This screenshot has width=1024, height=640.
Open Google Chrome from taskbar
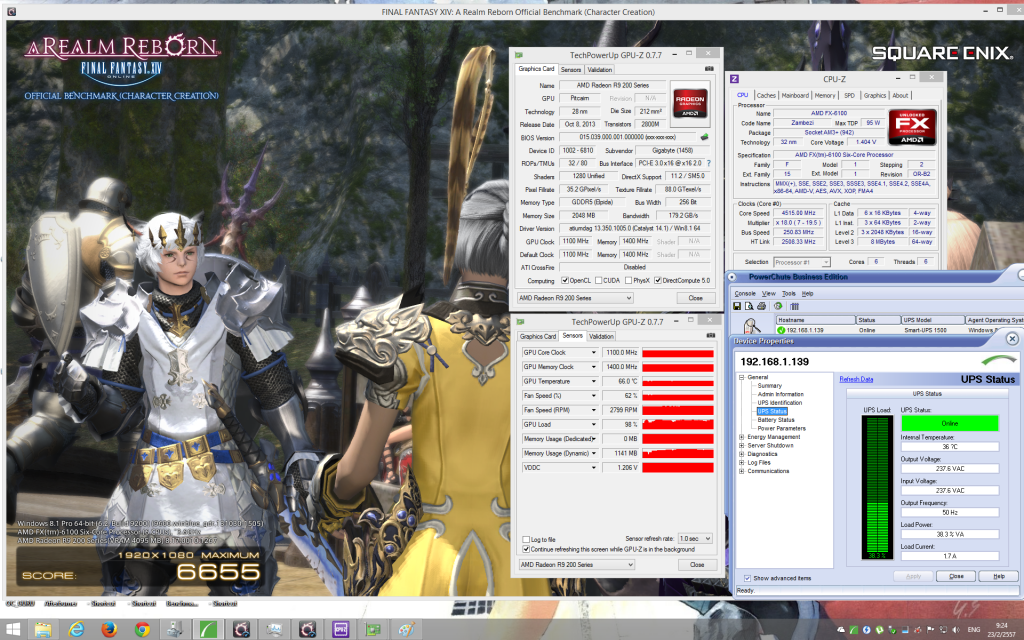(142, 630)
